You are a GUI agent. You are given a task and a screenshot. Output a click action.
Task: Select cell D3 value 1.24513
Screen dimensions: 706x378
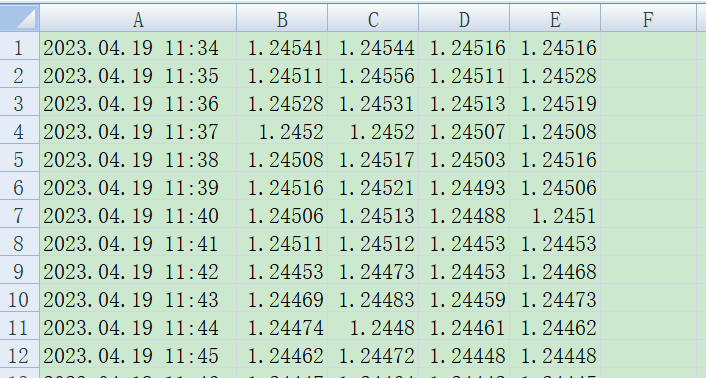464,102
